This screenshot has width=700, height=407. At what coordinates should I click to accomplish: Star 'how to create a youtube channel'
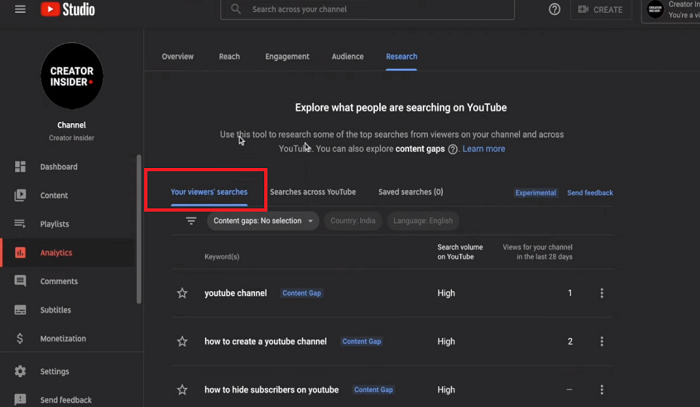click(182, 342)
